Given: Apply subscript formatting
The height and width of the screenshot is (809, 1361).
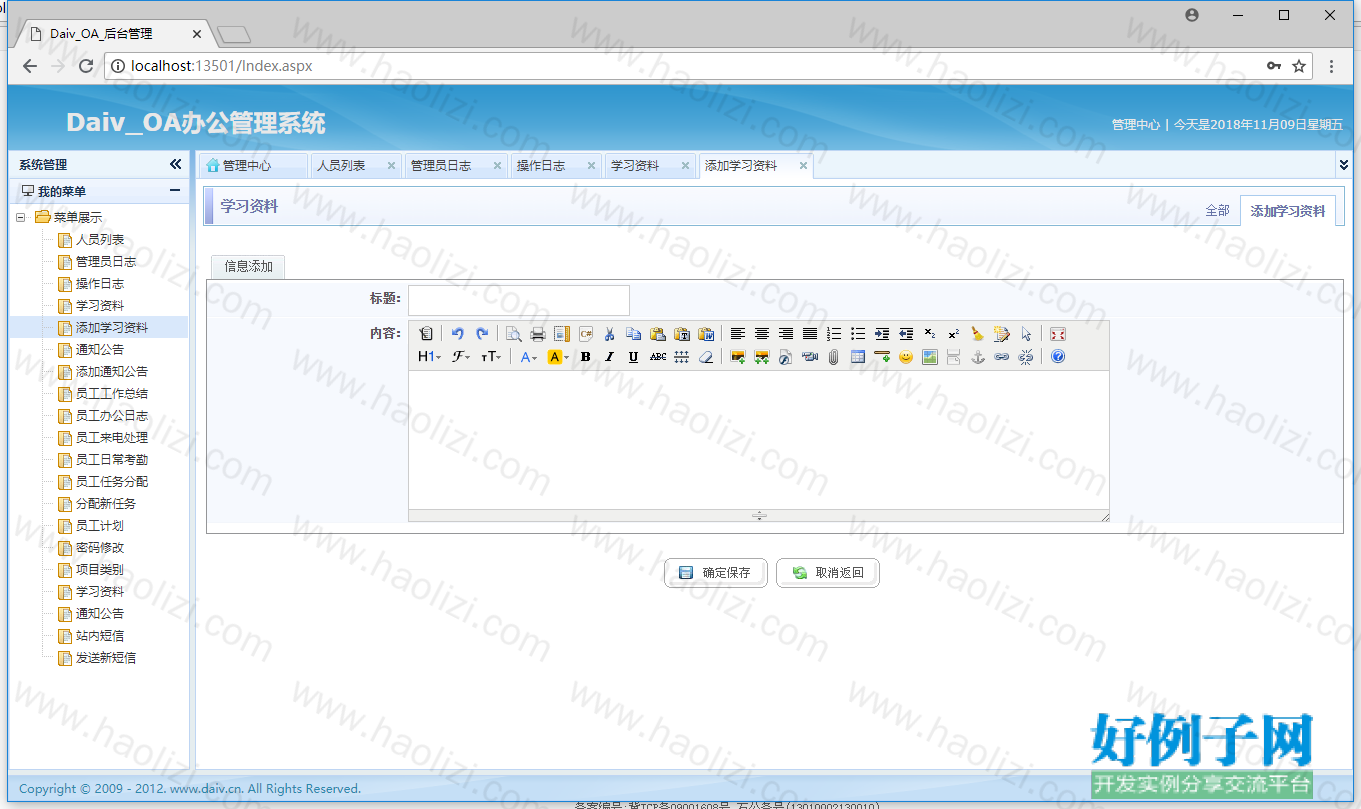Looking at the screenshot, I should point(930,334).
